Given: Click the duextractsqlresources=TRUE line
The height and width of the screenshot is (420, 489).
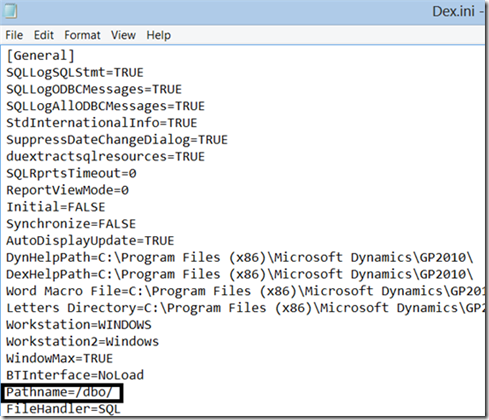Looking at the screenshot, I should [x=105, y=156].
